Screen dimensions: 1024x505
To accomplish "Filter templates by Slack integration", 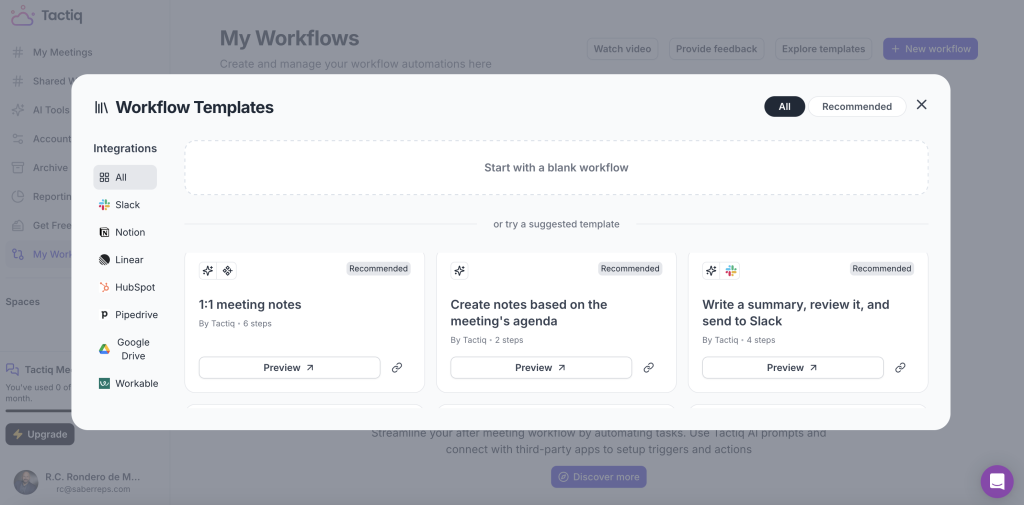I will pyautogui.click(x=126, y=205).
